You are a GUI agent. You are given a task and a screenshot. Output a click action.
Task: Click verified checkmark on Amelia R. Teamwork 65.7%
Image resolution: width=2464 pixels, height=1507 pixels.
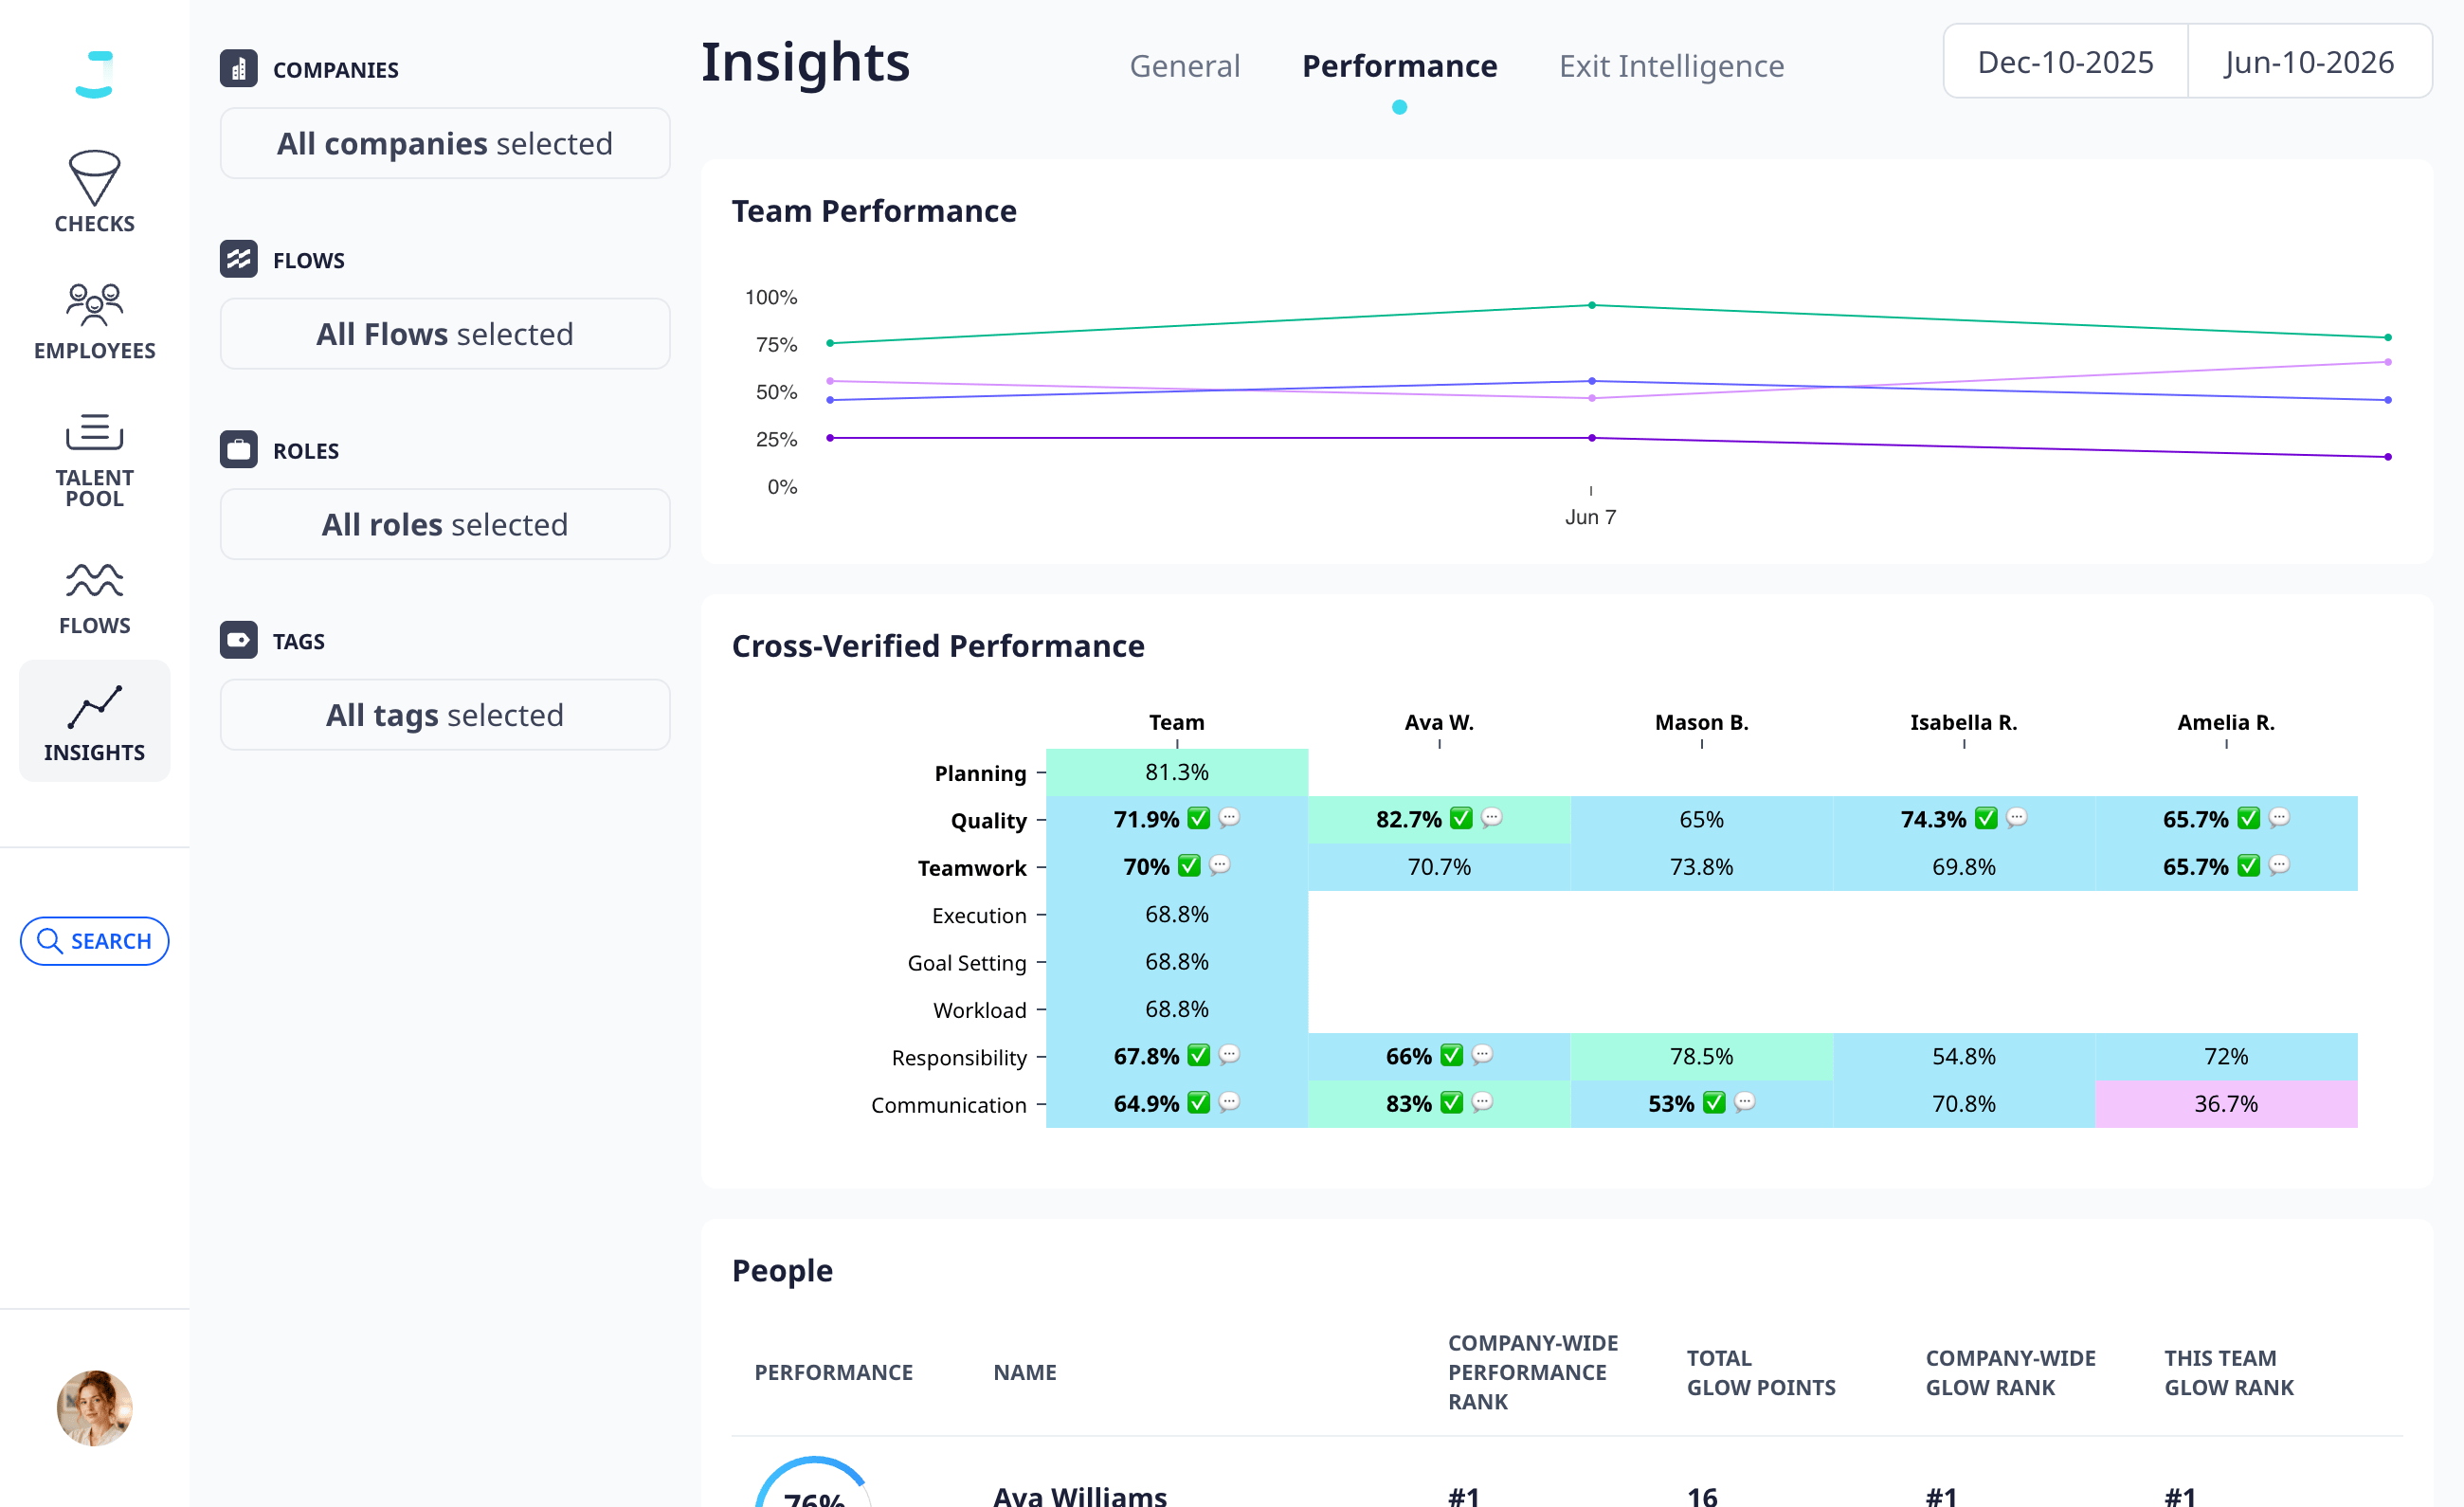pos(2248,866)
